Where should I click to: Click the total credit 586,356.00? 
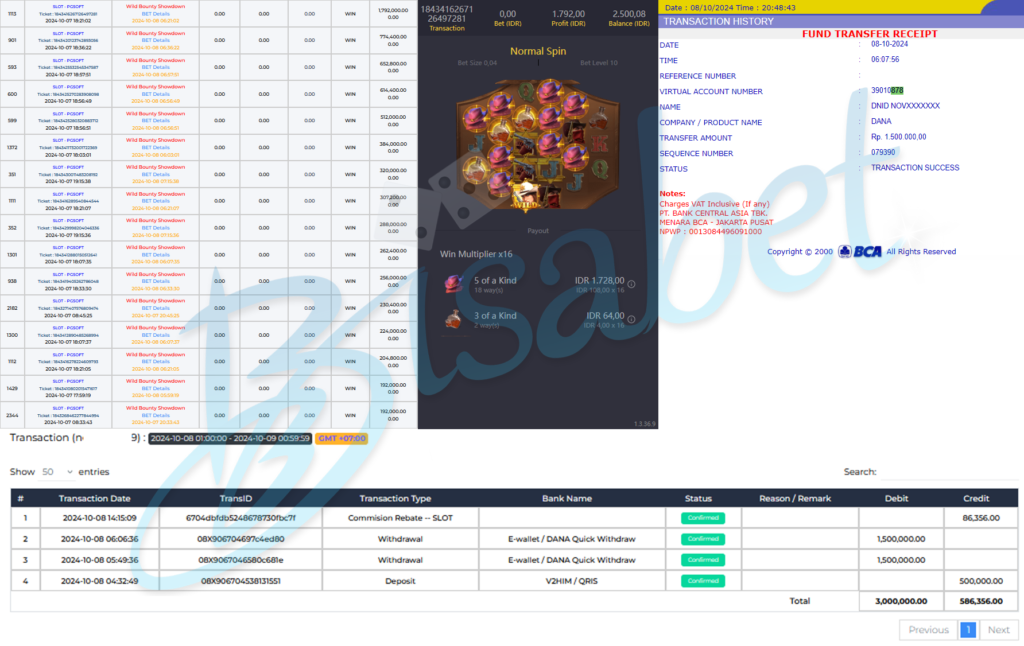point(981,601)
